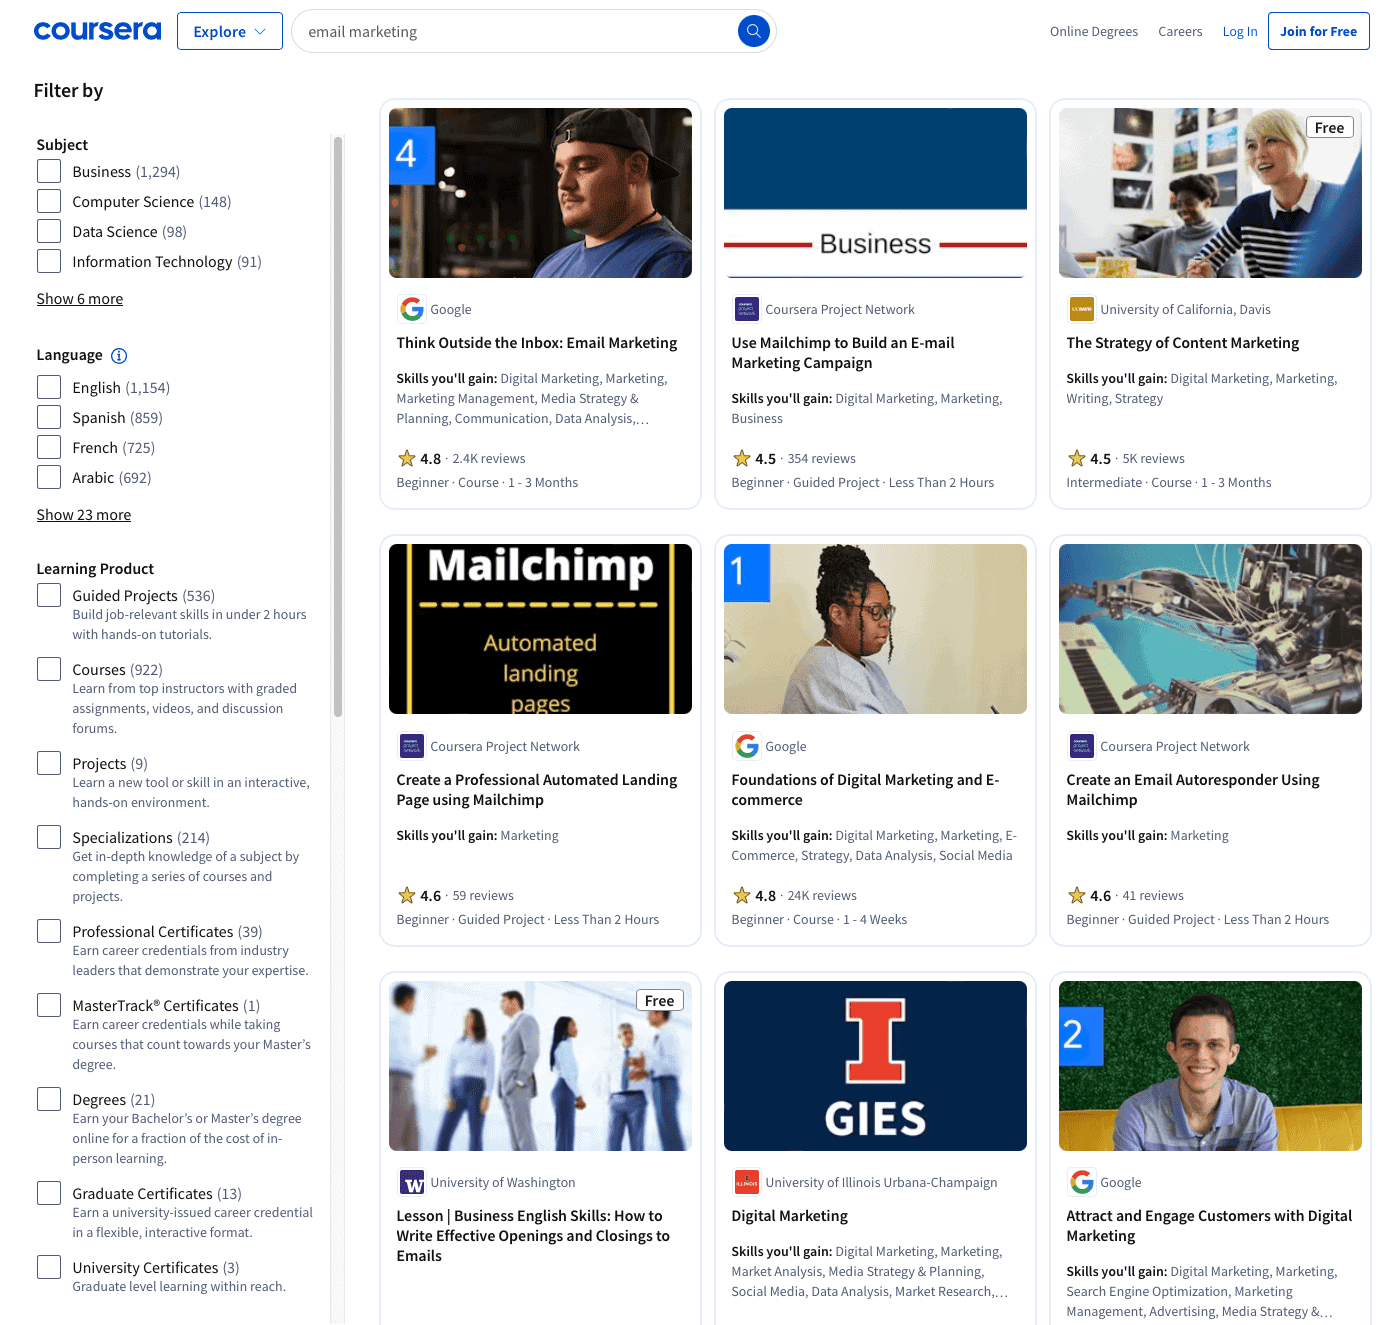The height and width of the screenshot is (1325, 1389).
Task: Click Free badge on Business English lesson card
Action: point(659,1000)
